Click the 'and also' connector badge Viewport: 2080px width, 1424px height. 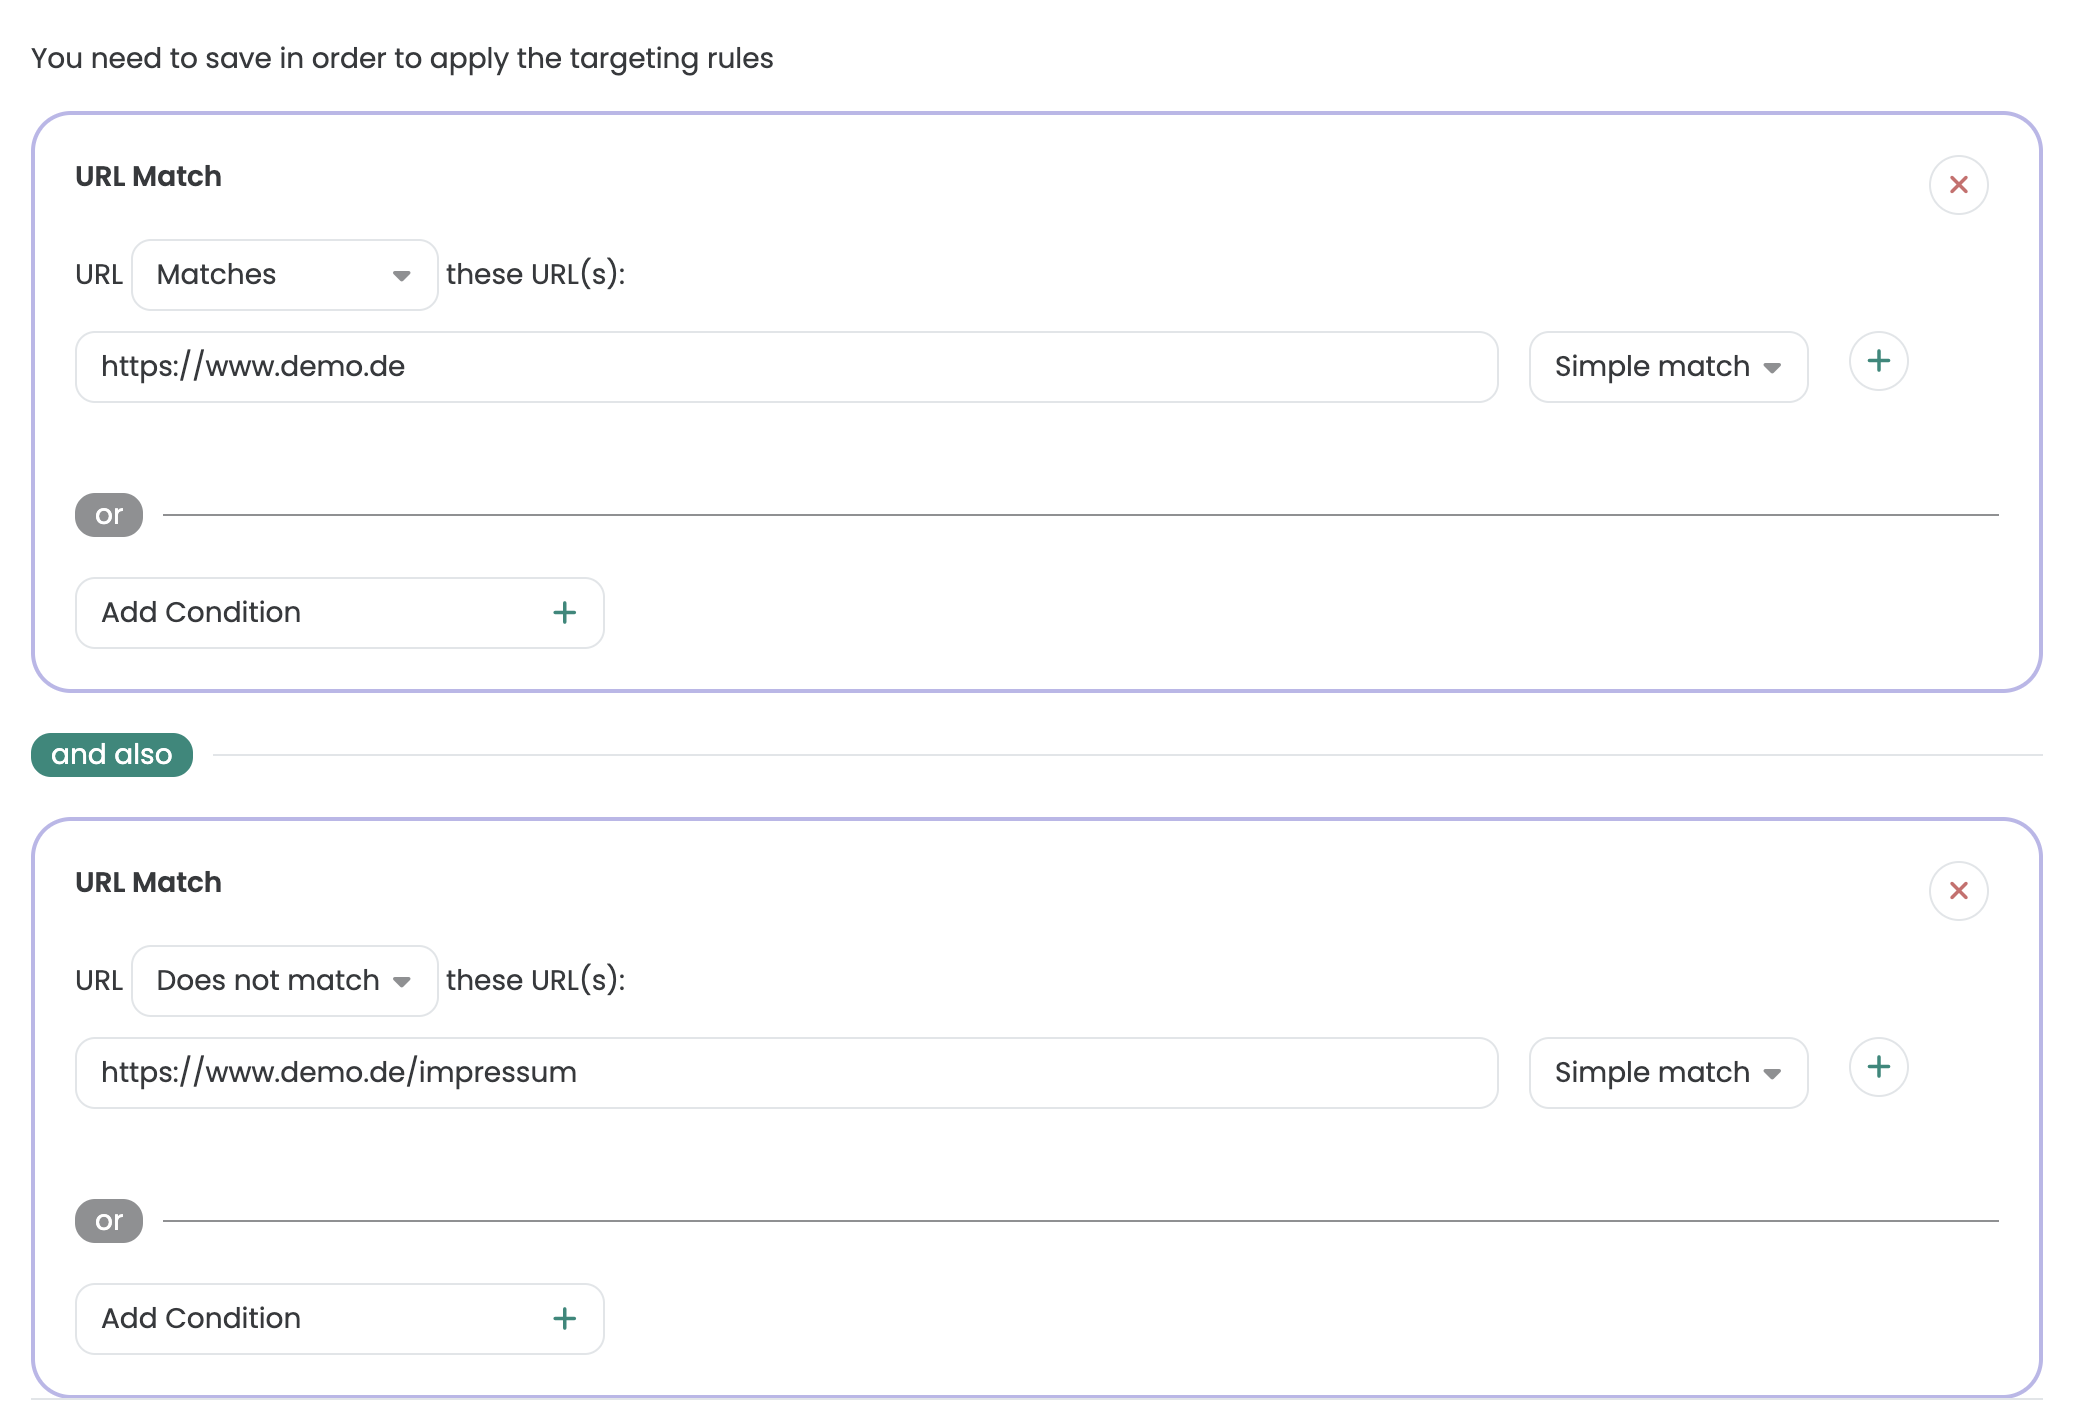[x=112, y=754]
